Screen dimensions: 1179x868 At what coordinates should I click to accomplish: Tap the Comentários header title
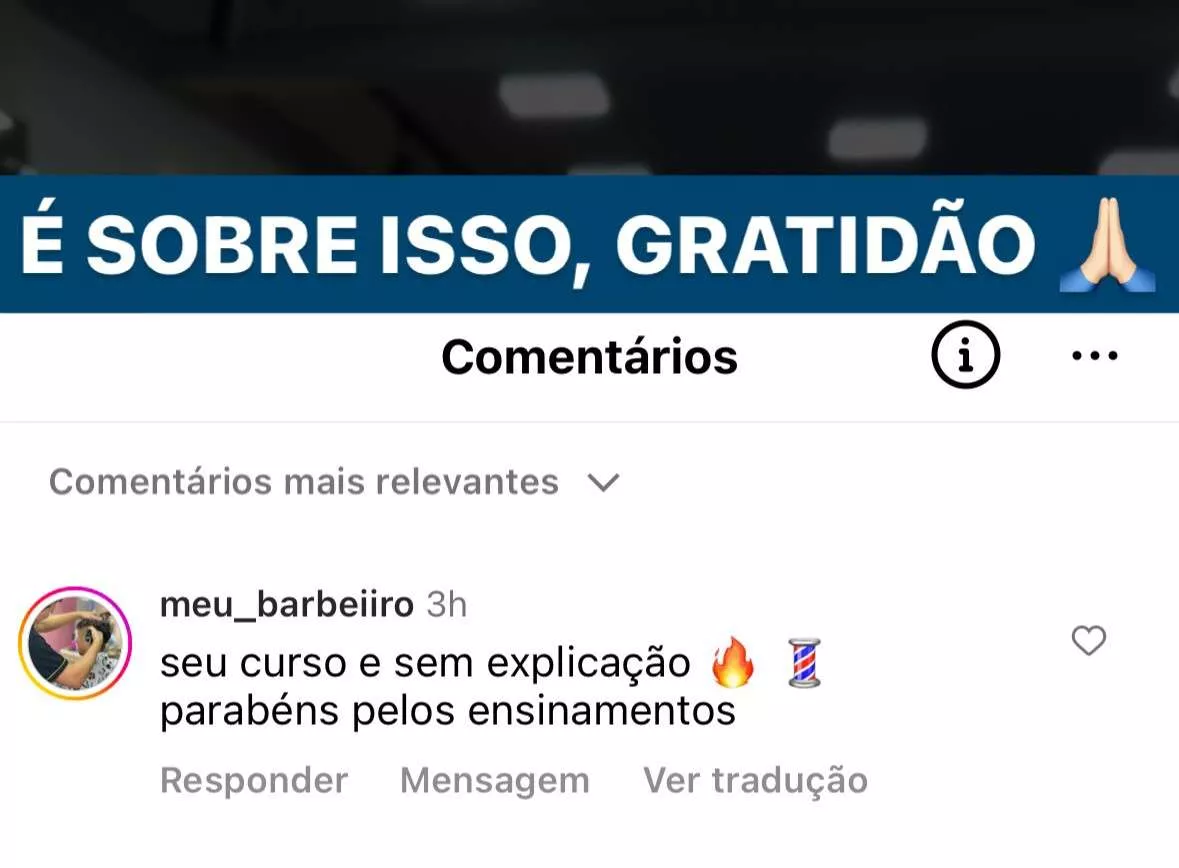tap(590, 357)
